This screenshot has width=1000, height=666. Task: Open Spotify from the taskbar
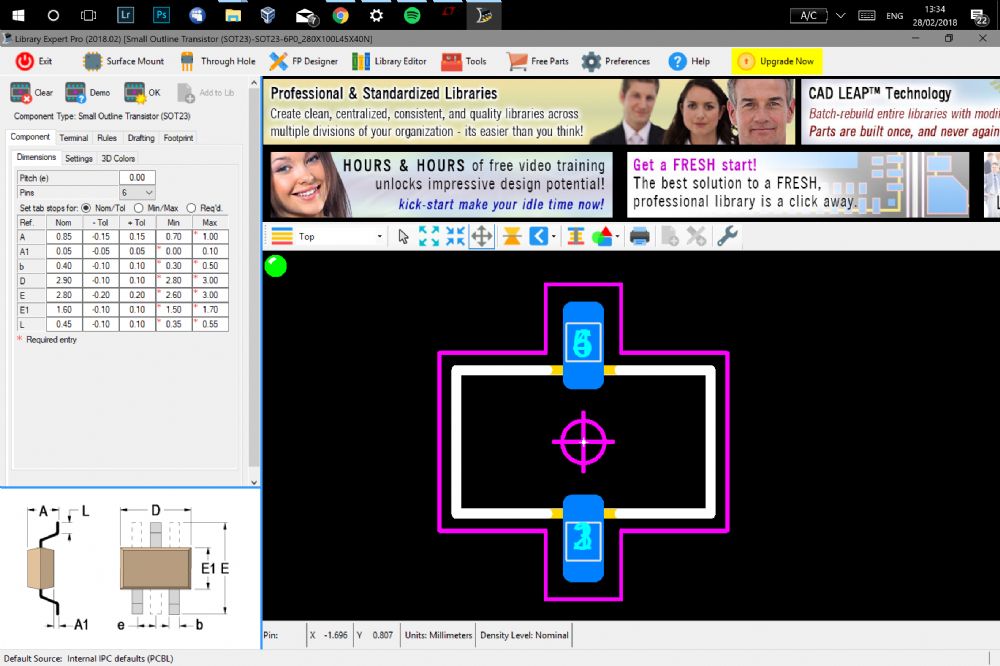(x=412, y=15)
